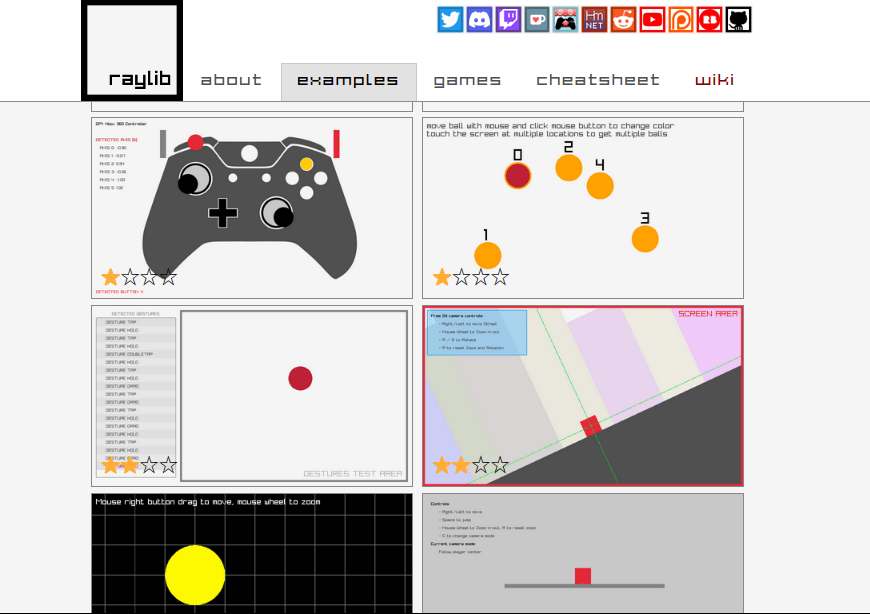Go to the about tab
Image resolution: width=870 pixels, height=614 pixels.
click(231, 80)
